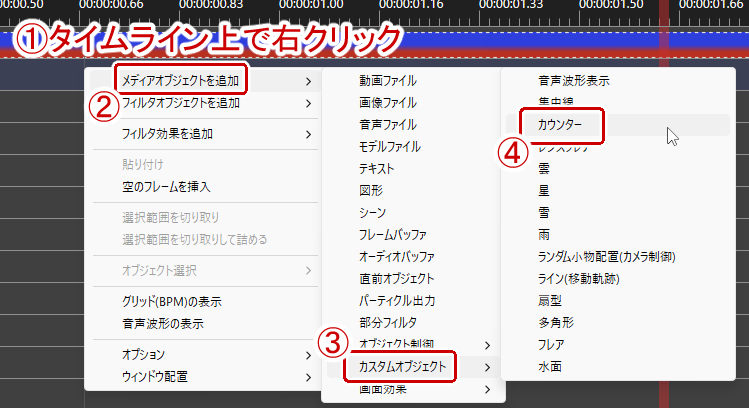
Task: Open the カスタムオブジェクト submenu
Action: (x=413, y=367)
